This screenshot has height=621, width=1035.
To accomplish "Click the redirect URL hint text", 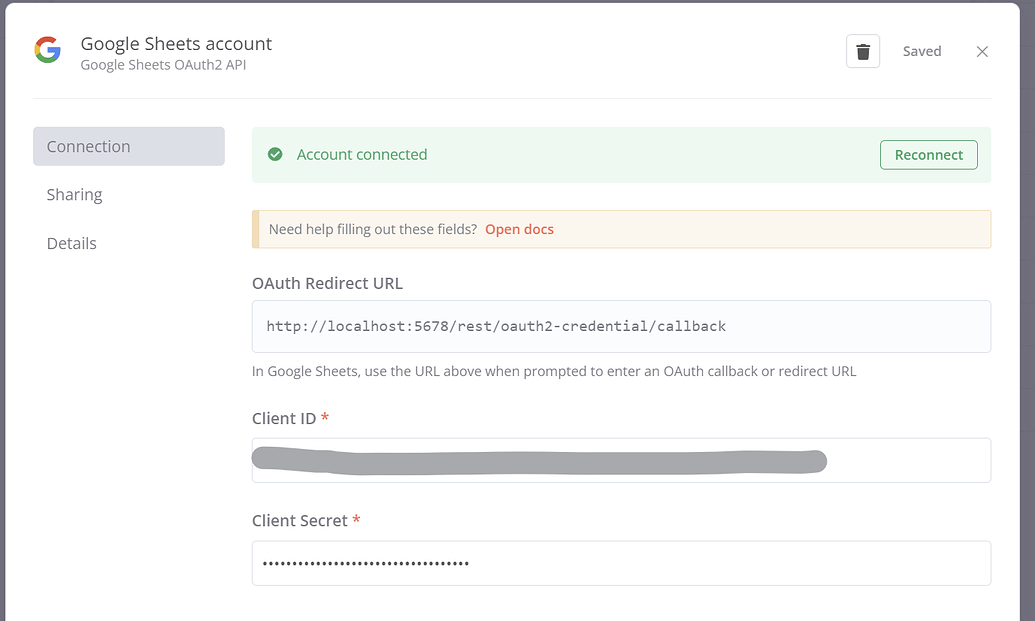I will coord(554,371).
